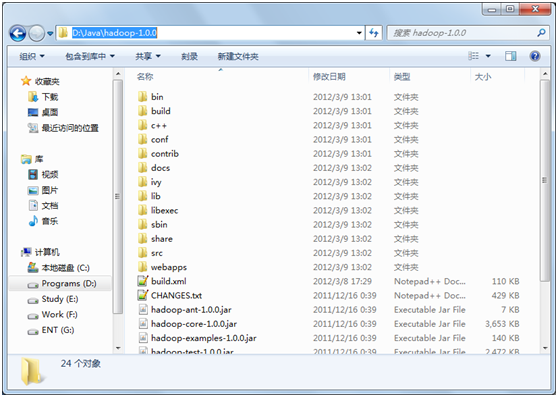
Task: Select 桌面 in navigation pane
Action: tap(49, 112)
